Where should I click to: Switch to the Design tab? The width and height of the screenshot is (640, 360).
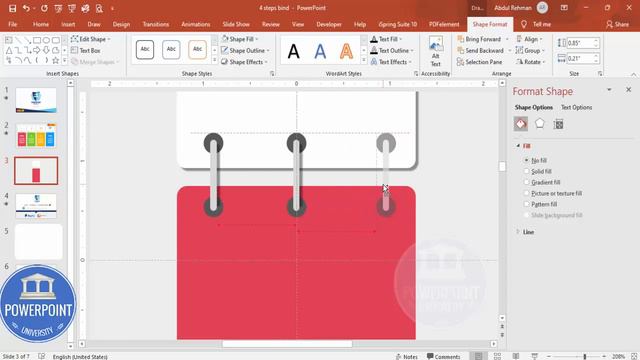tap(121, 24)
